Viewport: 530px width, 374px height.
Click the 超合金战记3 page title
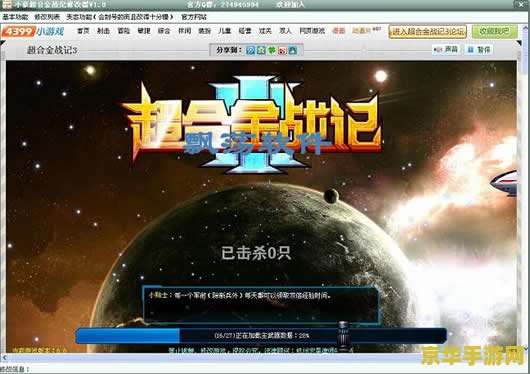(52, 50)
